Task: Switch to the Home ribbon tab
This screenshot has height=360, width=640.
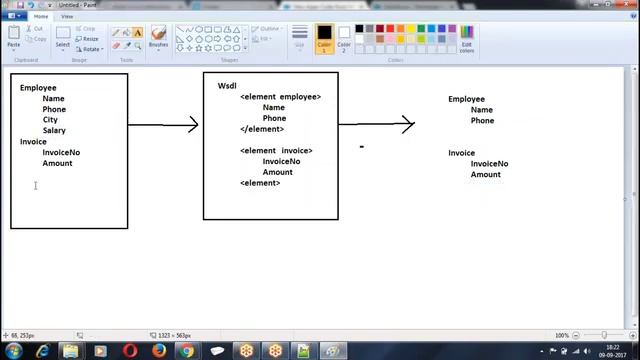Action: [41, 16]
